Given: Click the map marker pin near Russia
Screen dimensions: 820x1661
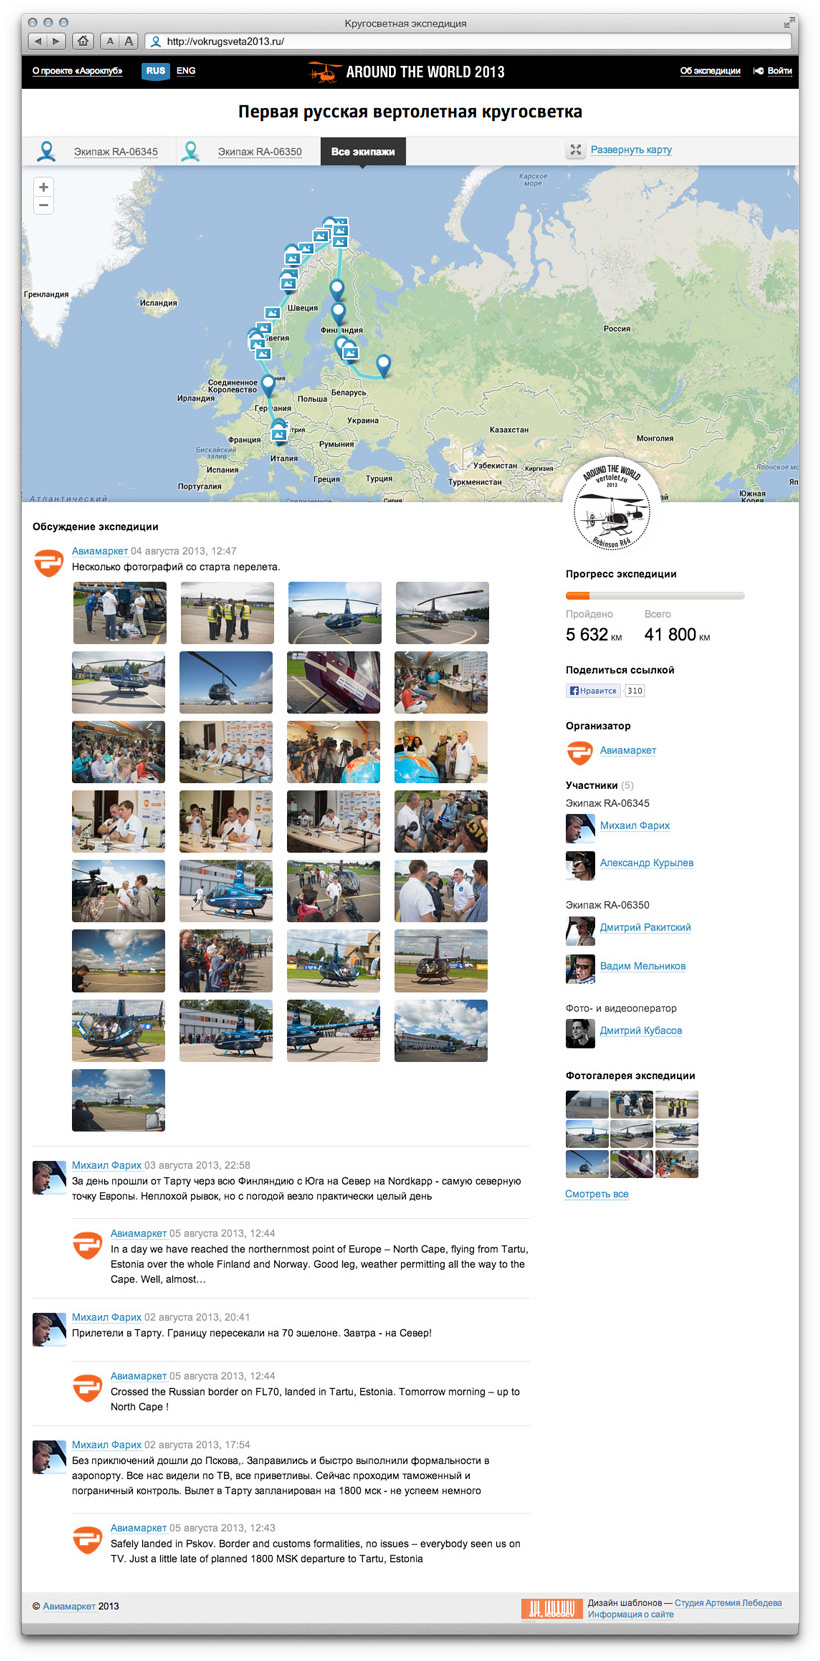Looking at the screenshot, I should click(383, 366).
